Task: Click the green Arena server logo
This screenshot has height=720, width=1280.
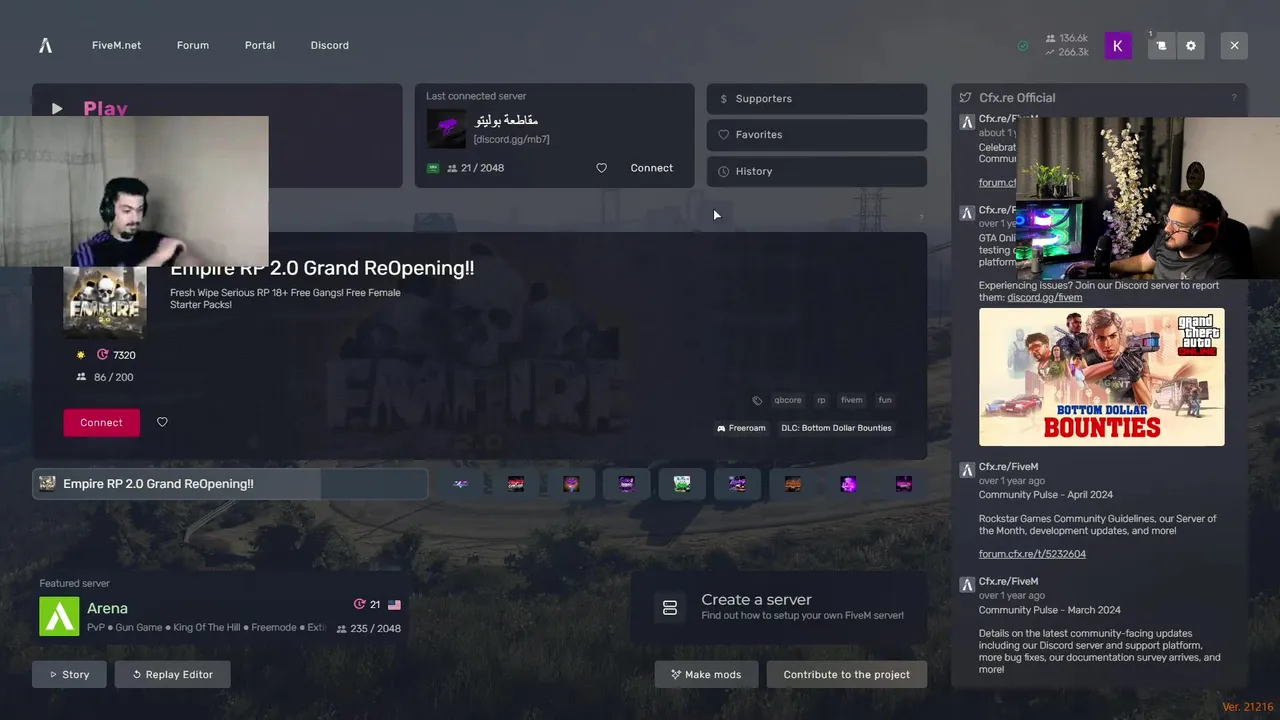Action: [x=59, y=617]
